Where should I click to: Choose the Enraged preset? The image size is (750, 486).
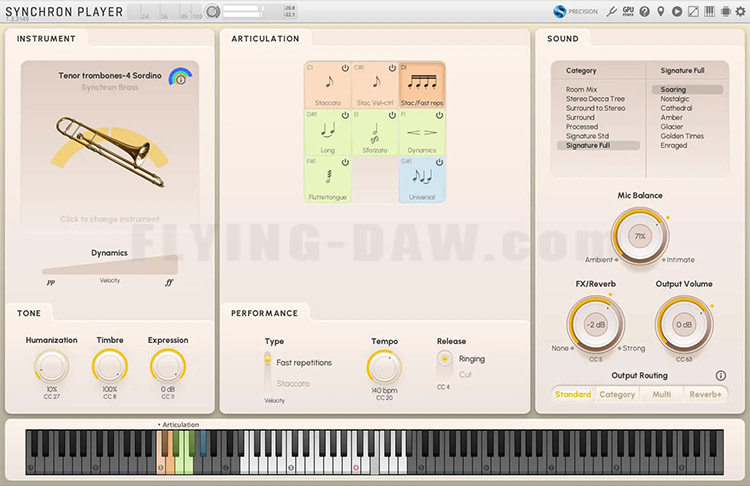point(673,145)
